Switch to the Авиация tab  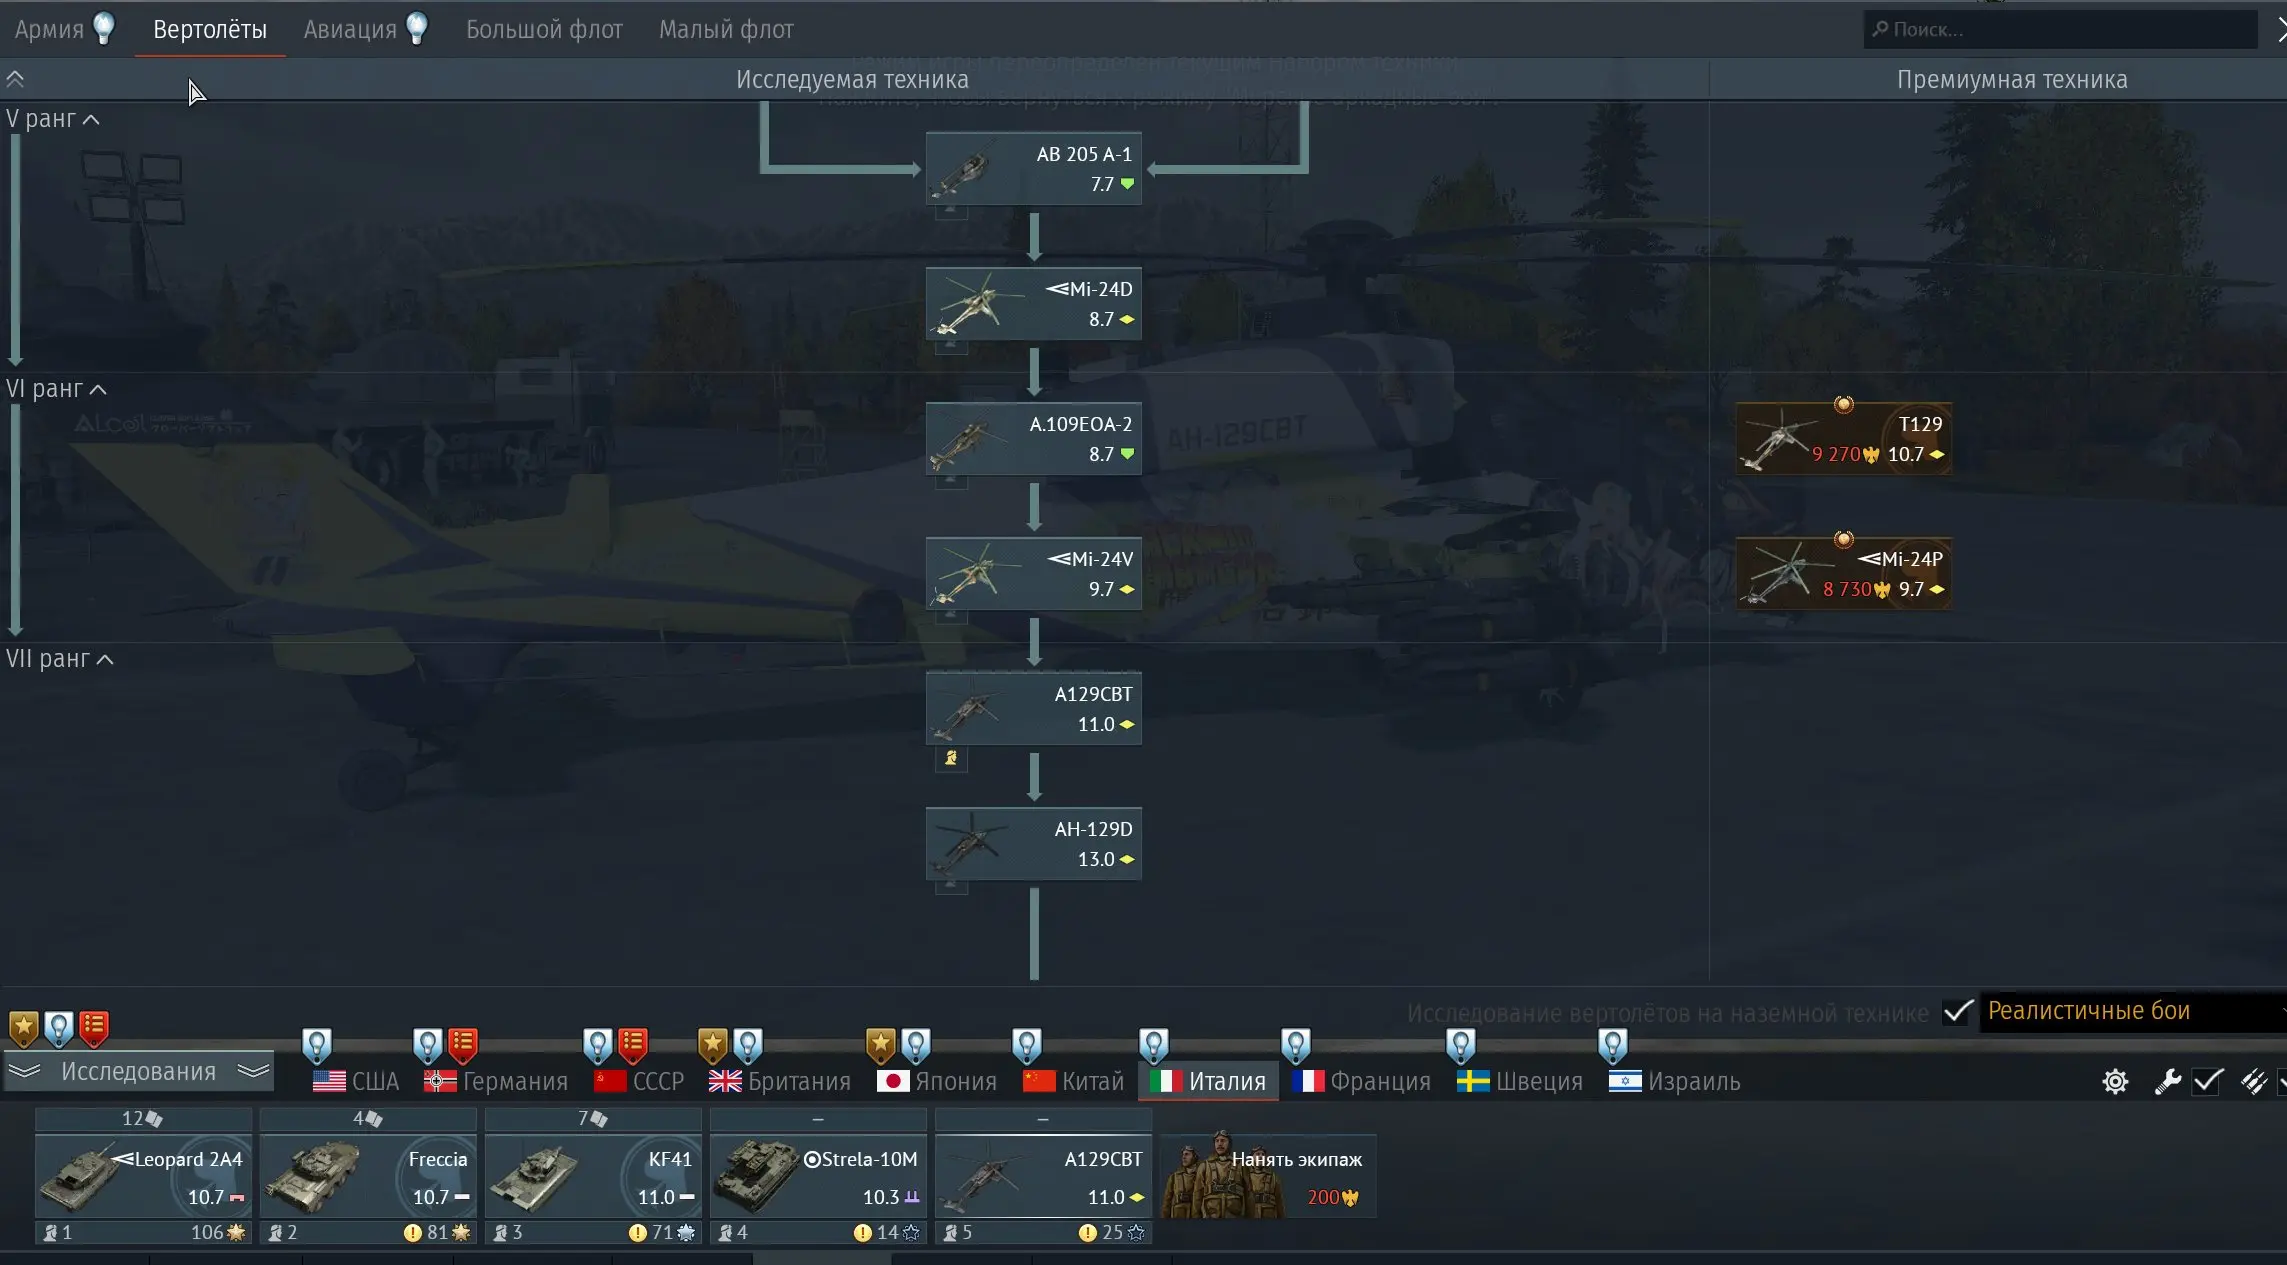click(350, 29)
